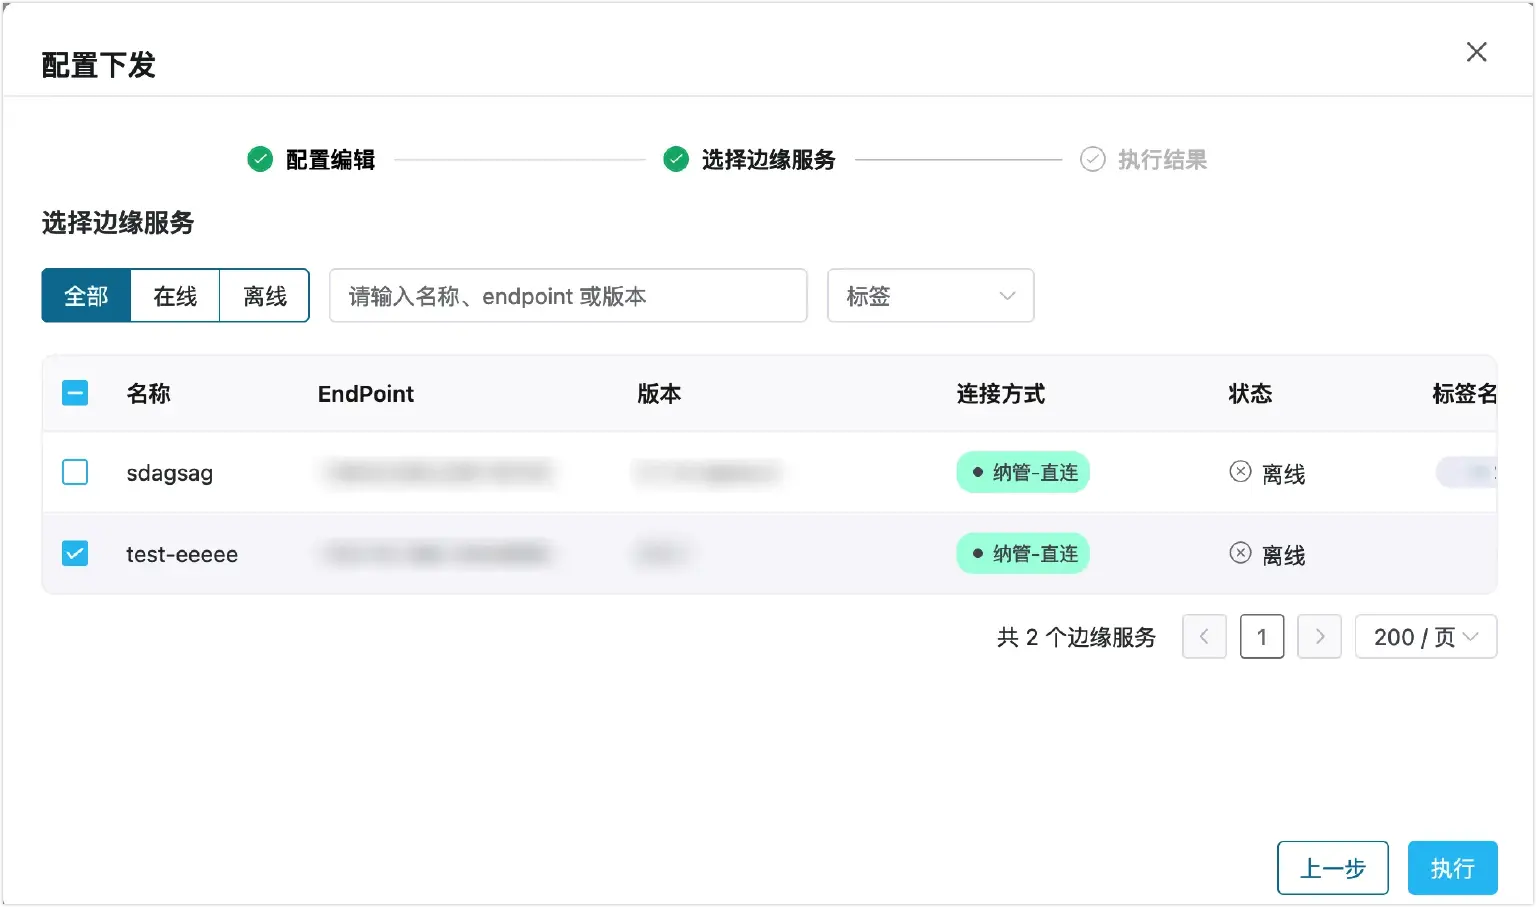Close the 配置下发 dialog
The width and height of the screenshot is (1536, 907).
(x=1476, y=52)
